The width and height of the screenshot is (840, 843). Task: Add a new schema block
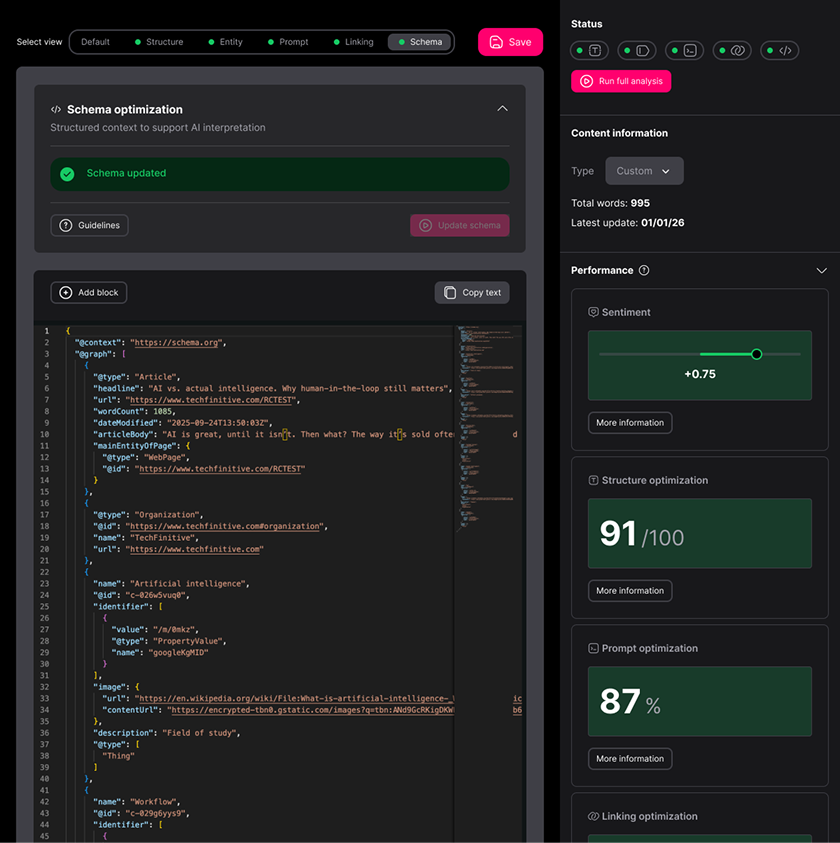click(x=89, y=292)
